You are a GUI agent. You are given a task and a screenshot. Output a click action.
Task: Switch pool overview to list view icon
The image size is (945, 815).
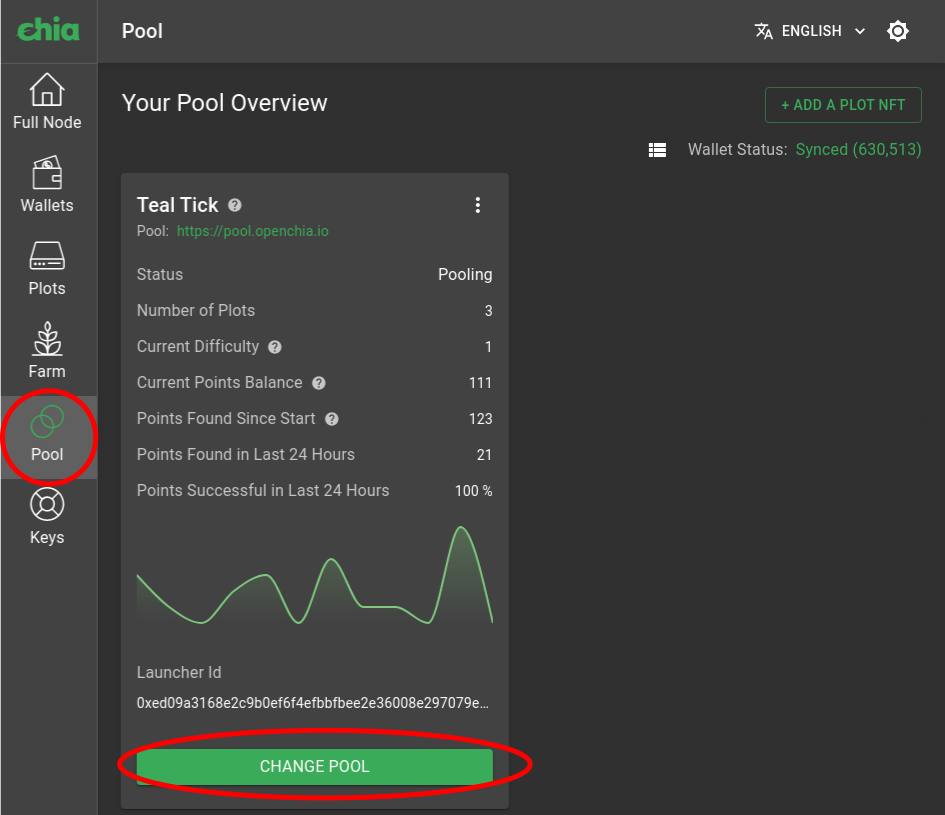(657, 150)
